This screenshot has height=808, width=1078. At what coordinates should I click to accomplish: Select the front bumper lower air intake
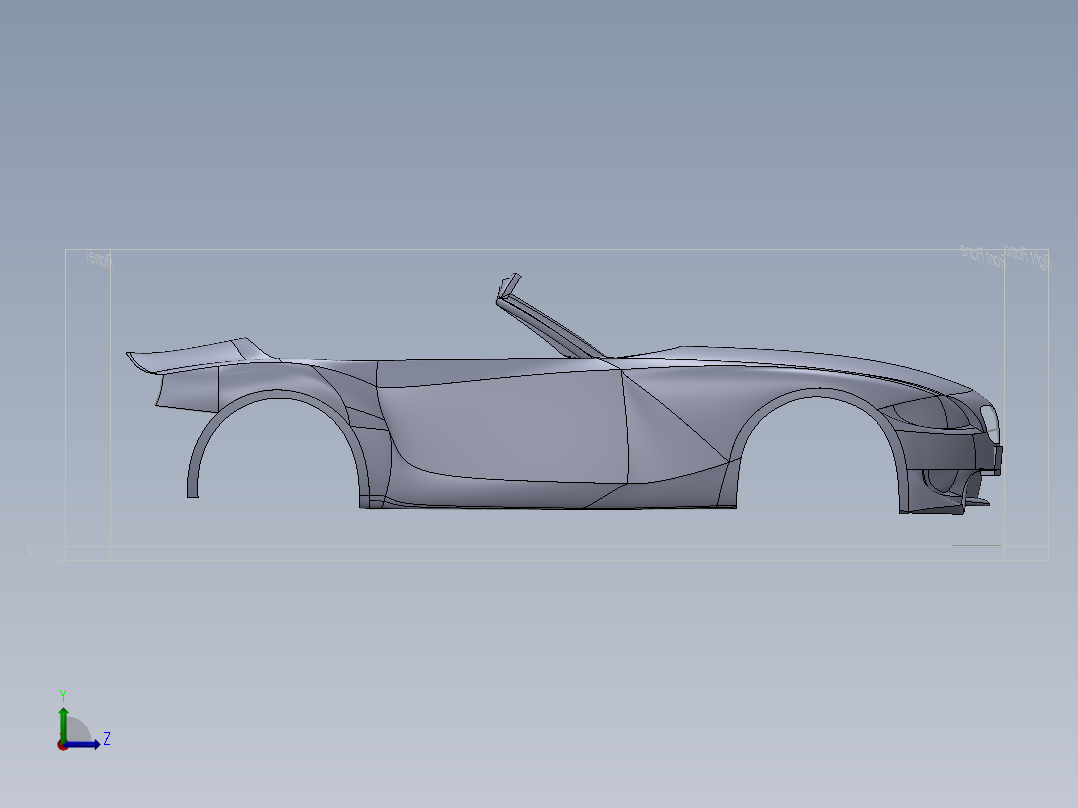943,481
